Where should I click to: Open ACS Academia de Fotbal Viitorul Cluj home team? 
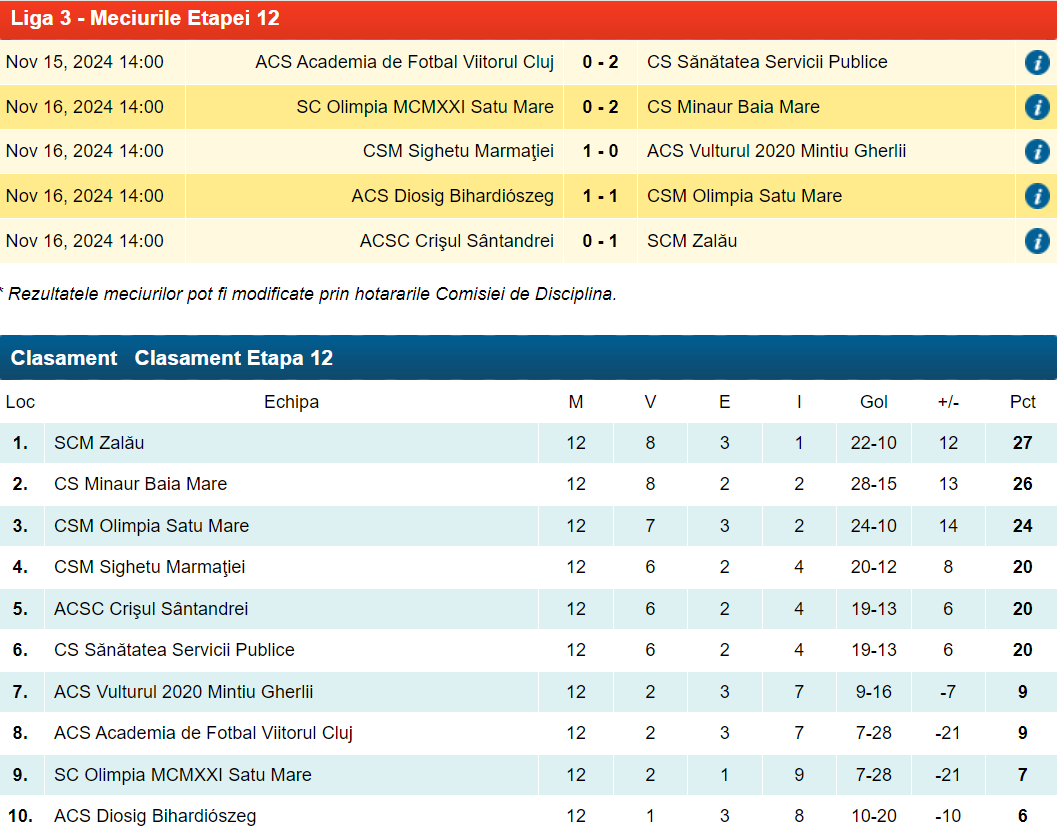(x=404, y=62)
